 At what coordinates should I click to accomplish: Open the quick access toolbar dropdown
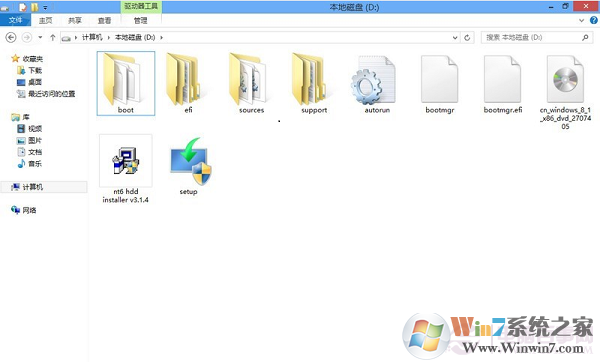point(46,7)
